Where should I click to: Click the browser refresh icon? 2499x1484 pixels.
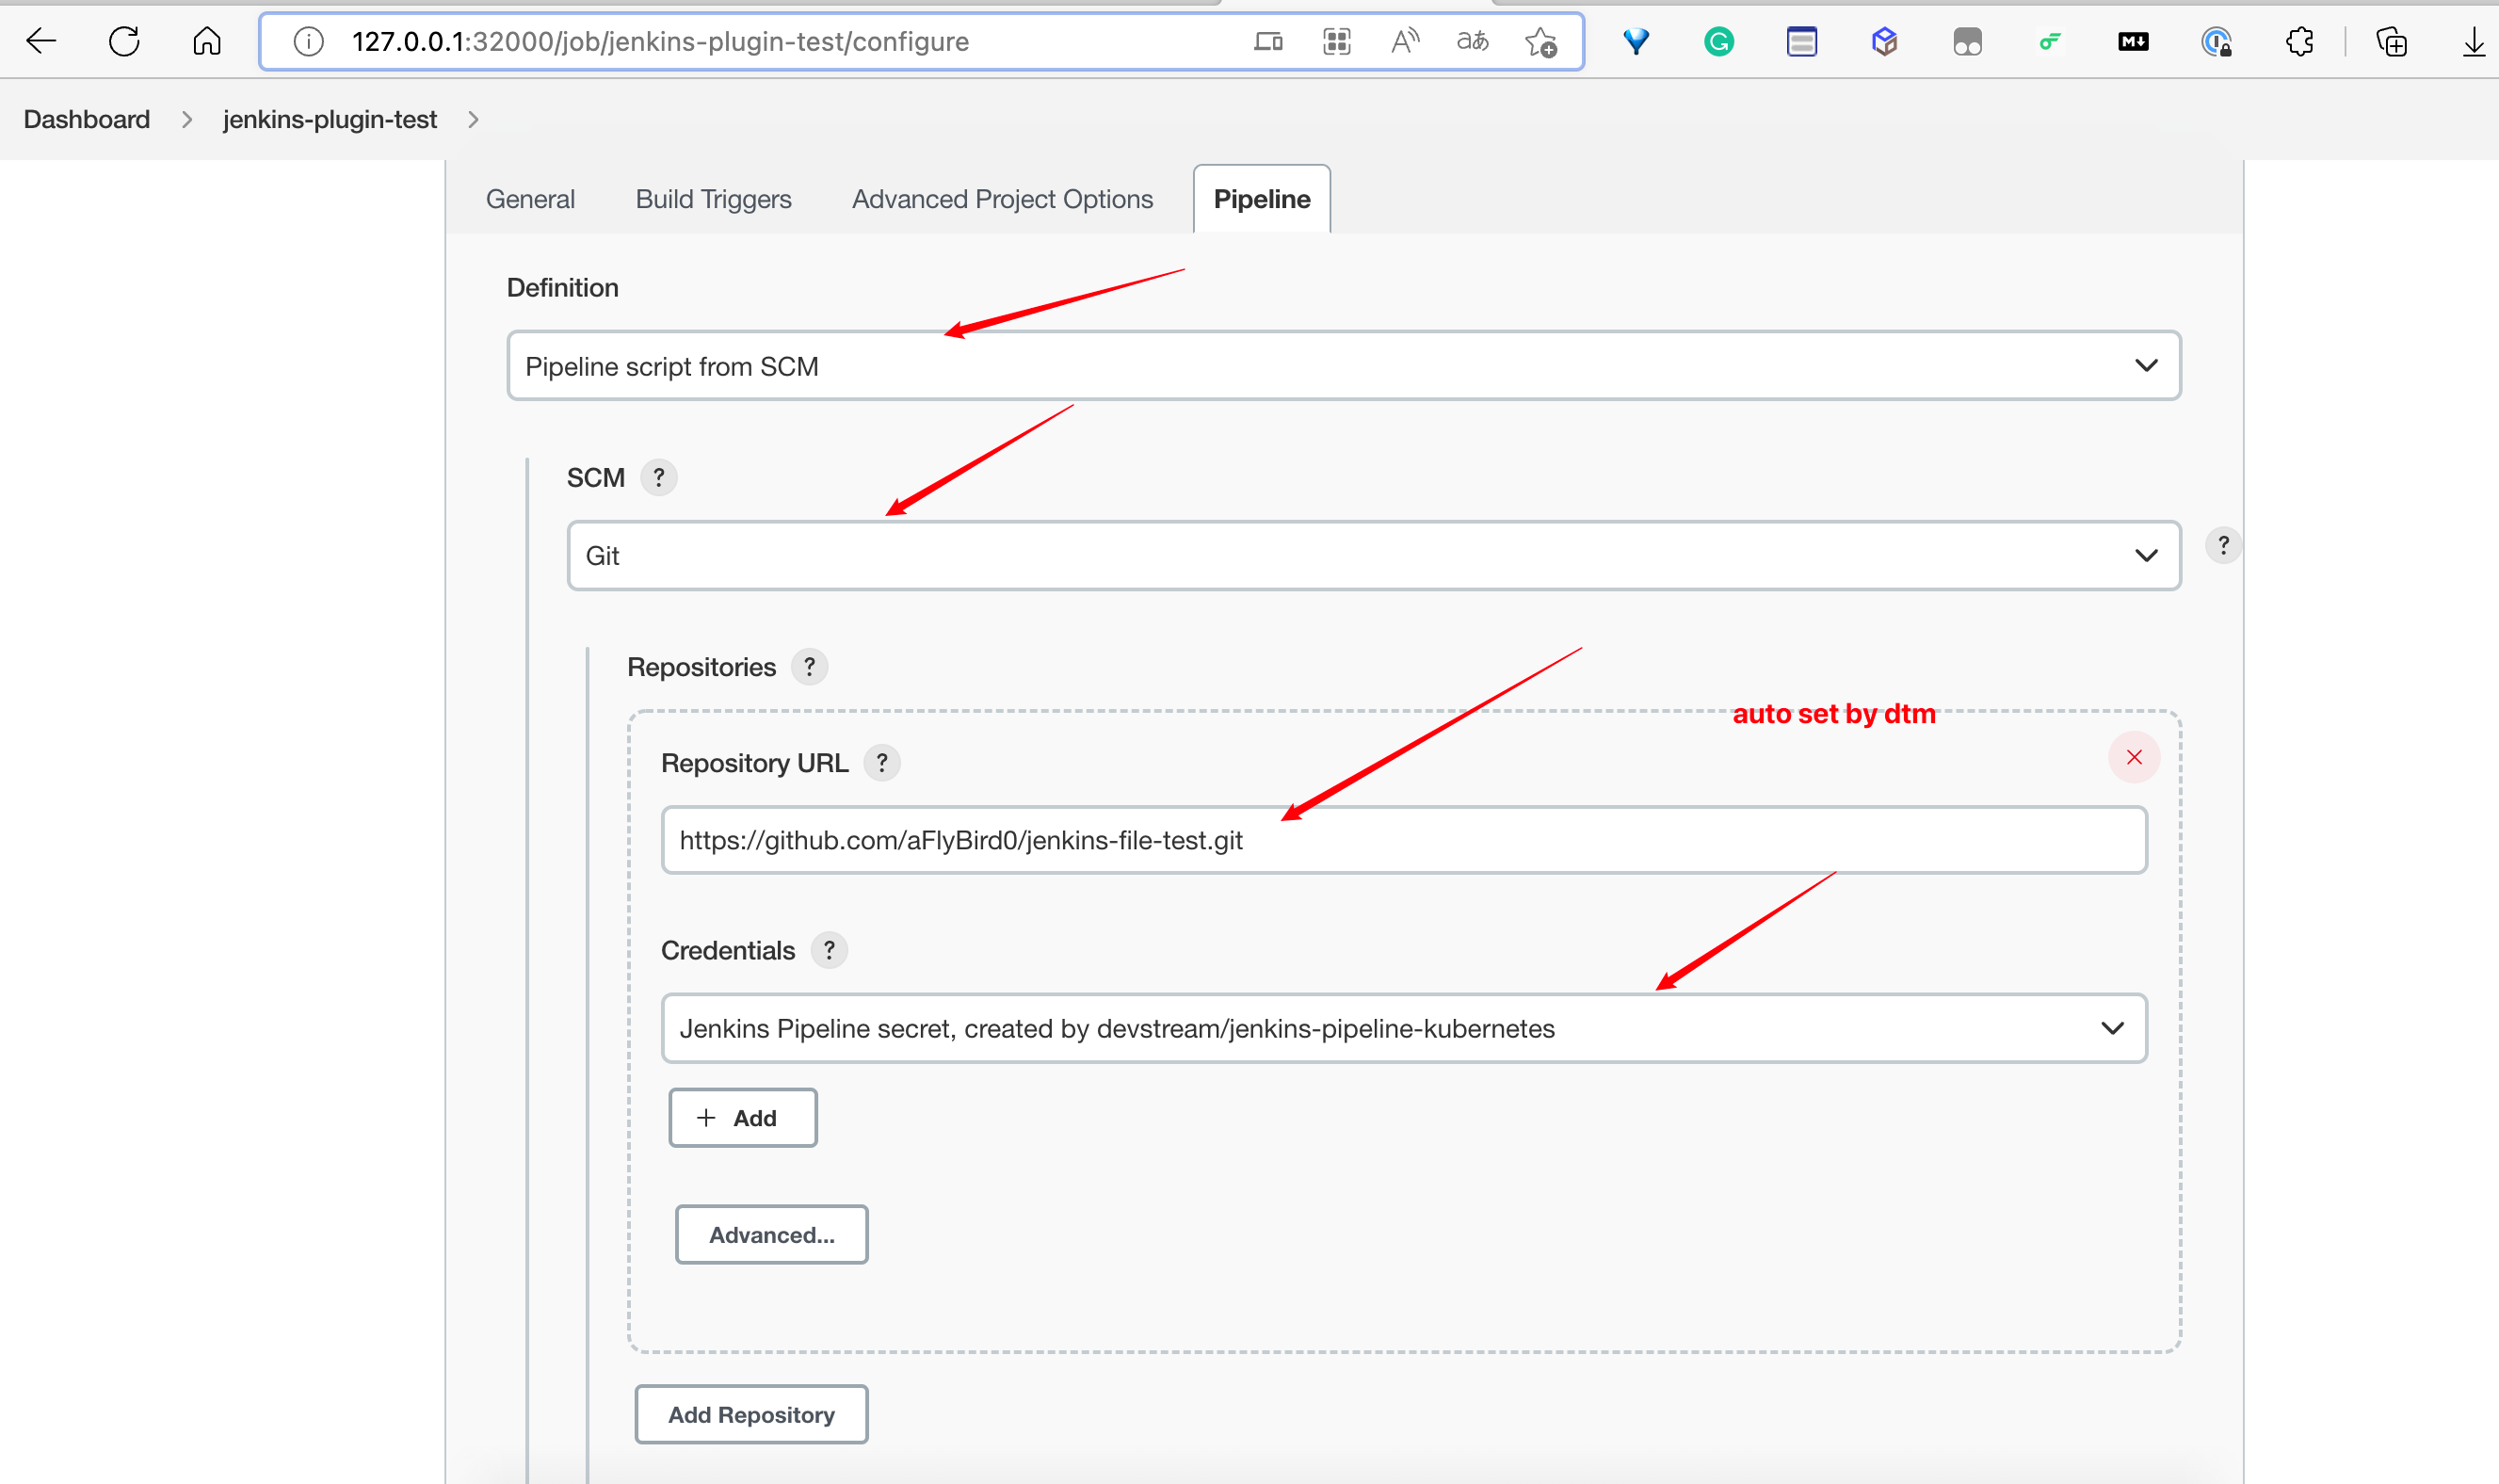pos(124,41)
